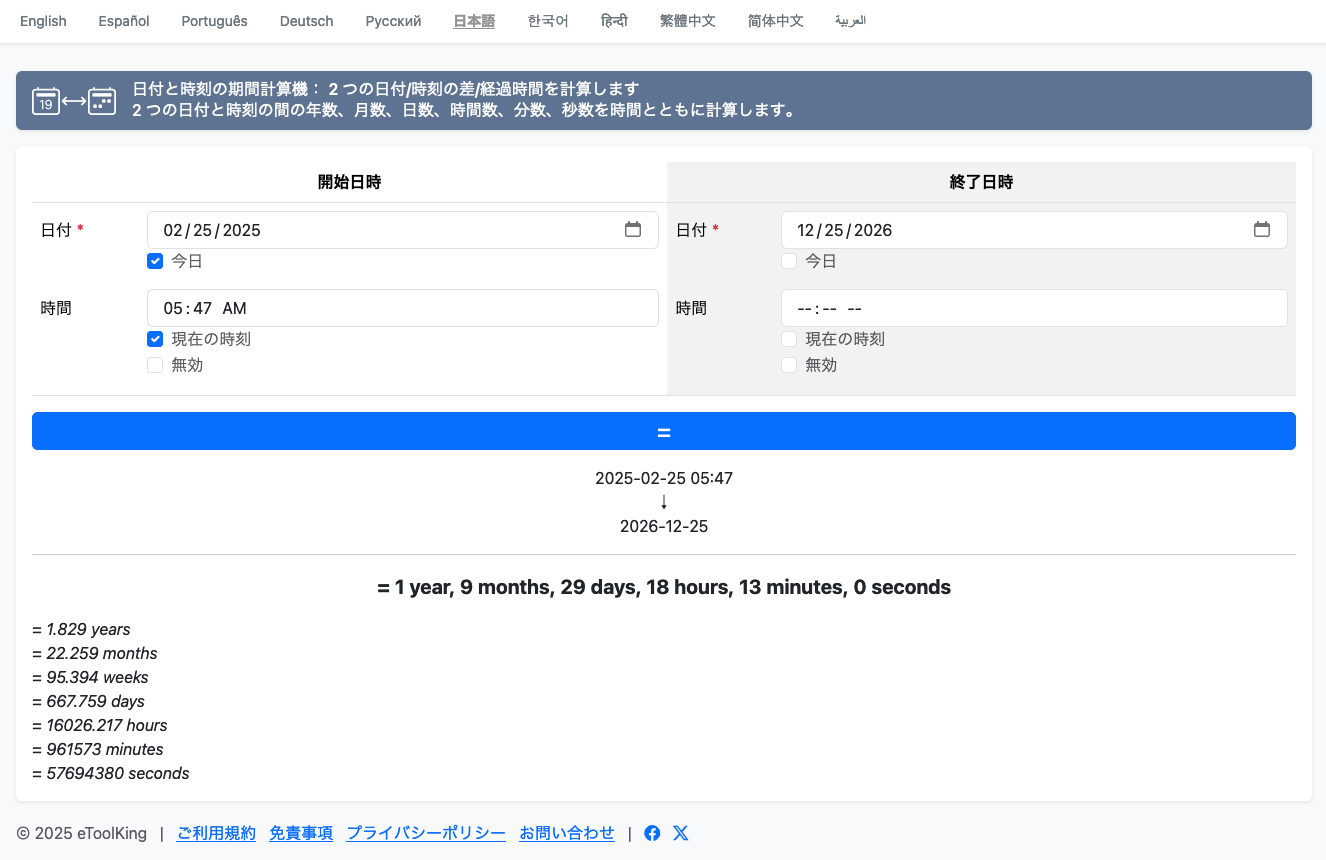
Task: Switch to 한국어 language
Action: 548,21
